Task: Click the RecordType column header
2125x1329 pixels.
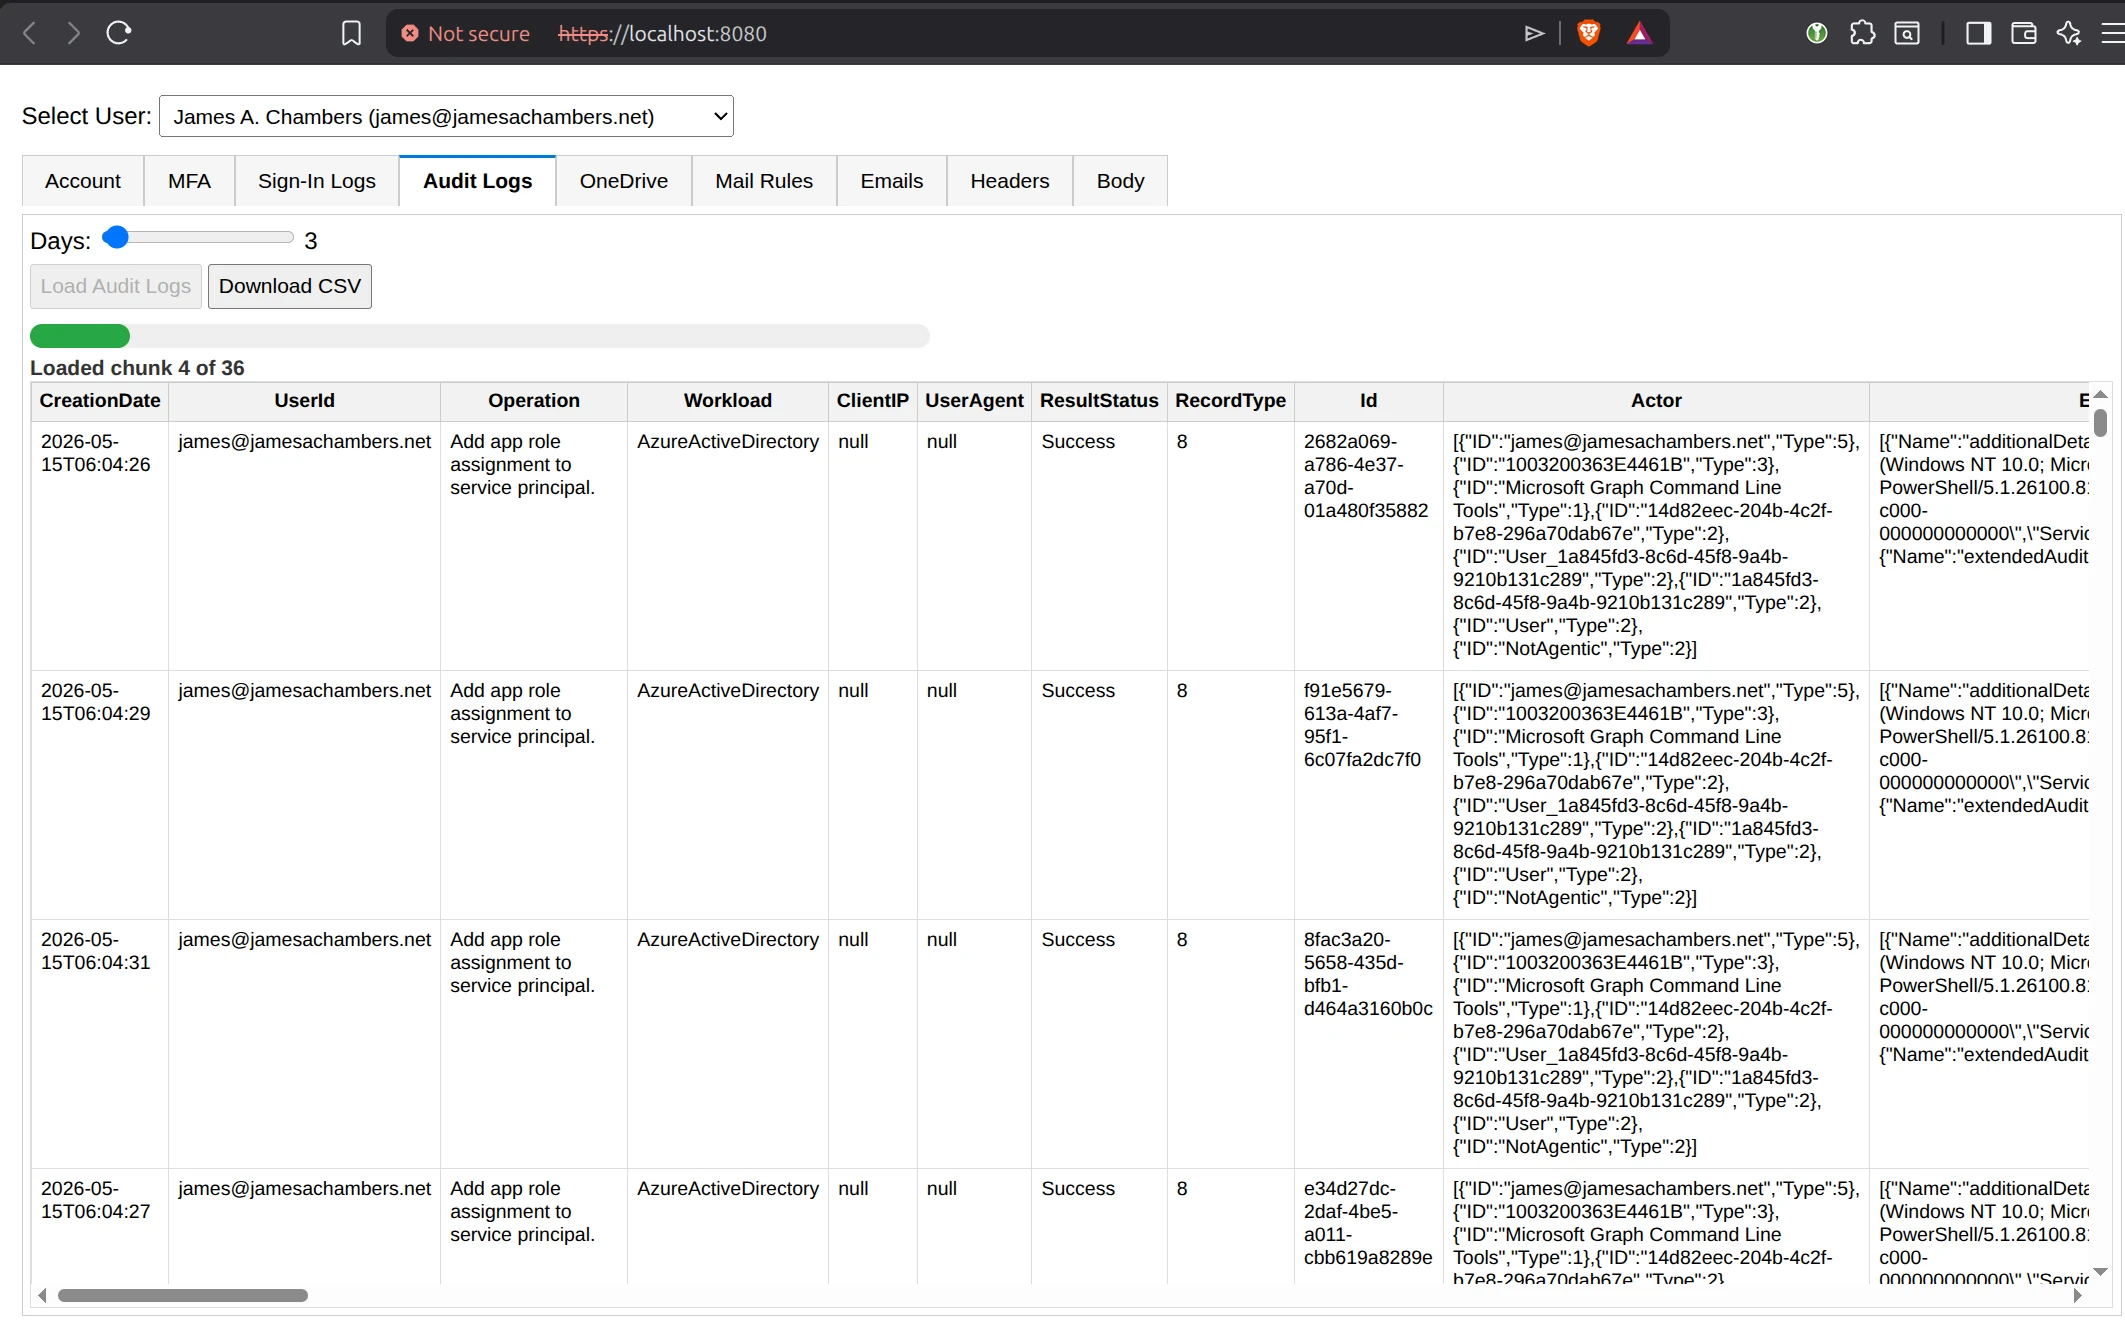Action: 1231,401
